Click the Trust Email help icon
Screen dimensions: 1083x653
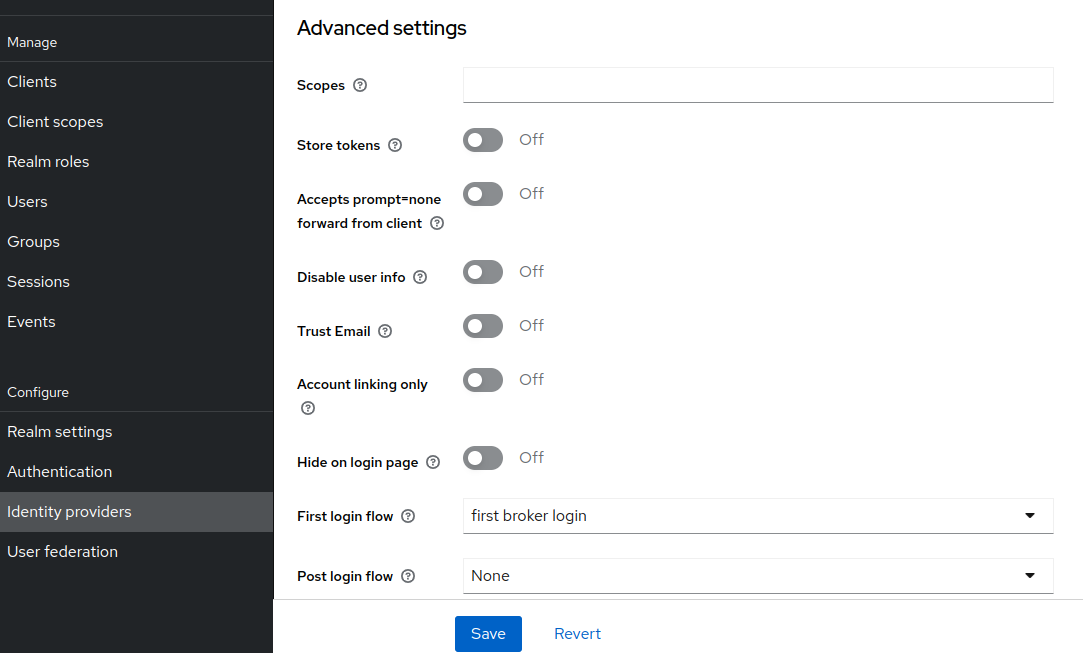click(x=383, y=331)
